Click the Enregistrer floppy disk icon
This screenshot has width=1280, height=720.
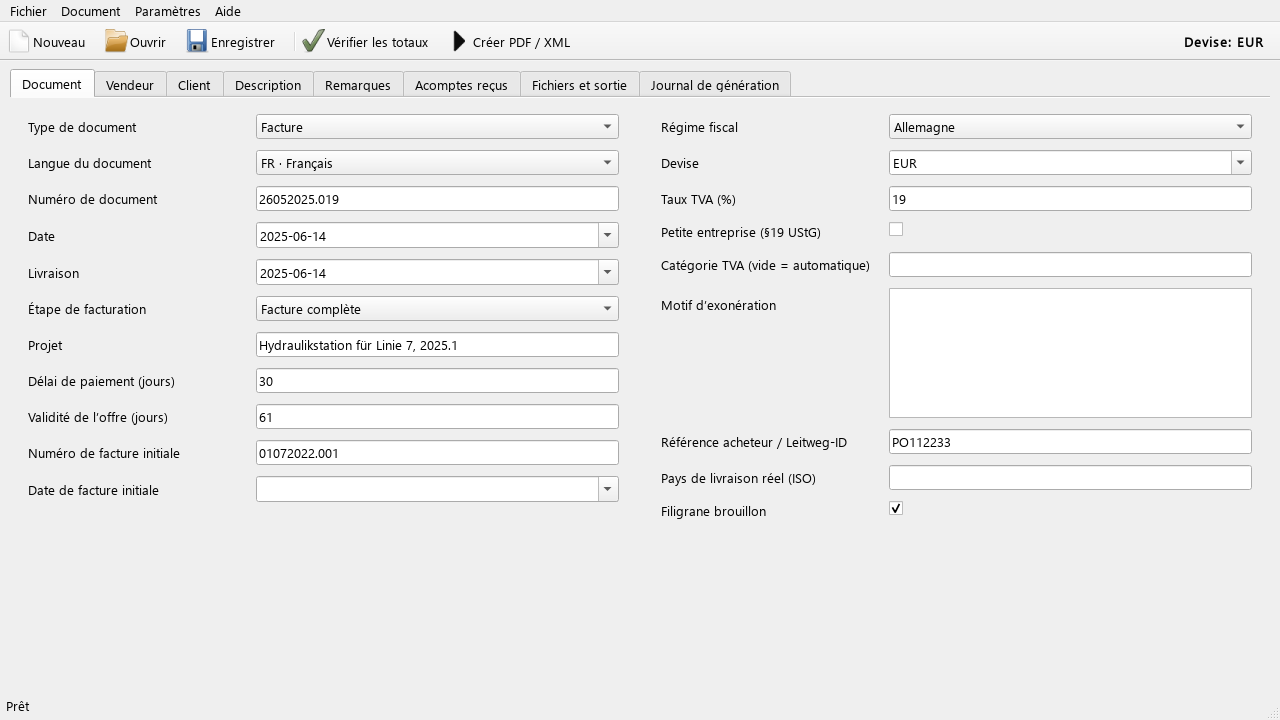[196, 41]
